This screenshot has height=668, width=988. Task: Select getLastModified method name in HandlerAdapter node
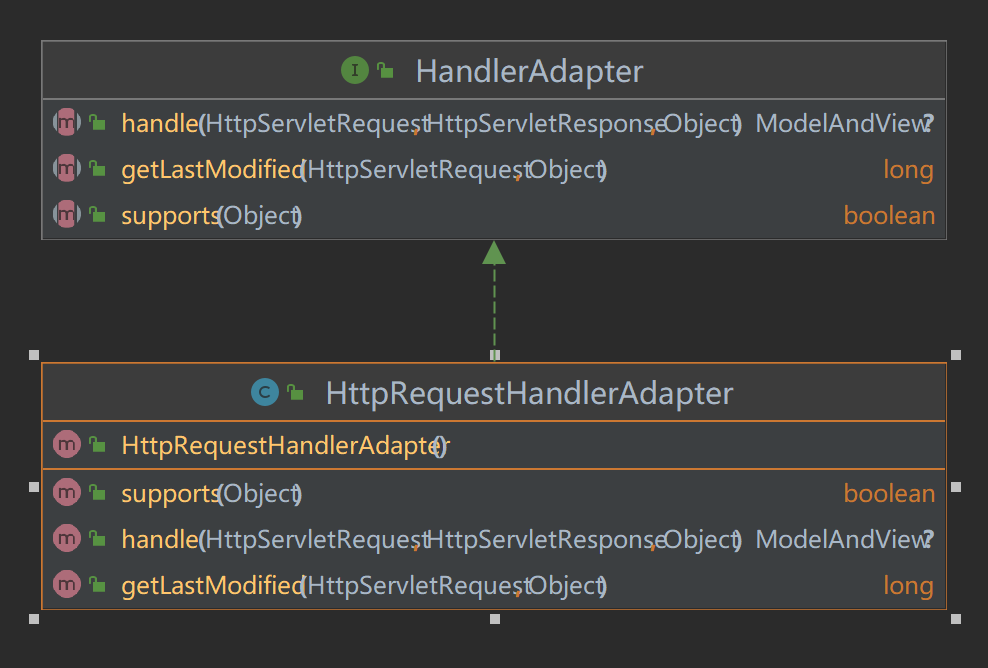click(211, 170)
